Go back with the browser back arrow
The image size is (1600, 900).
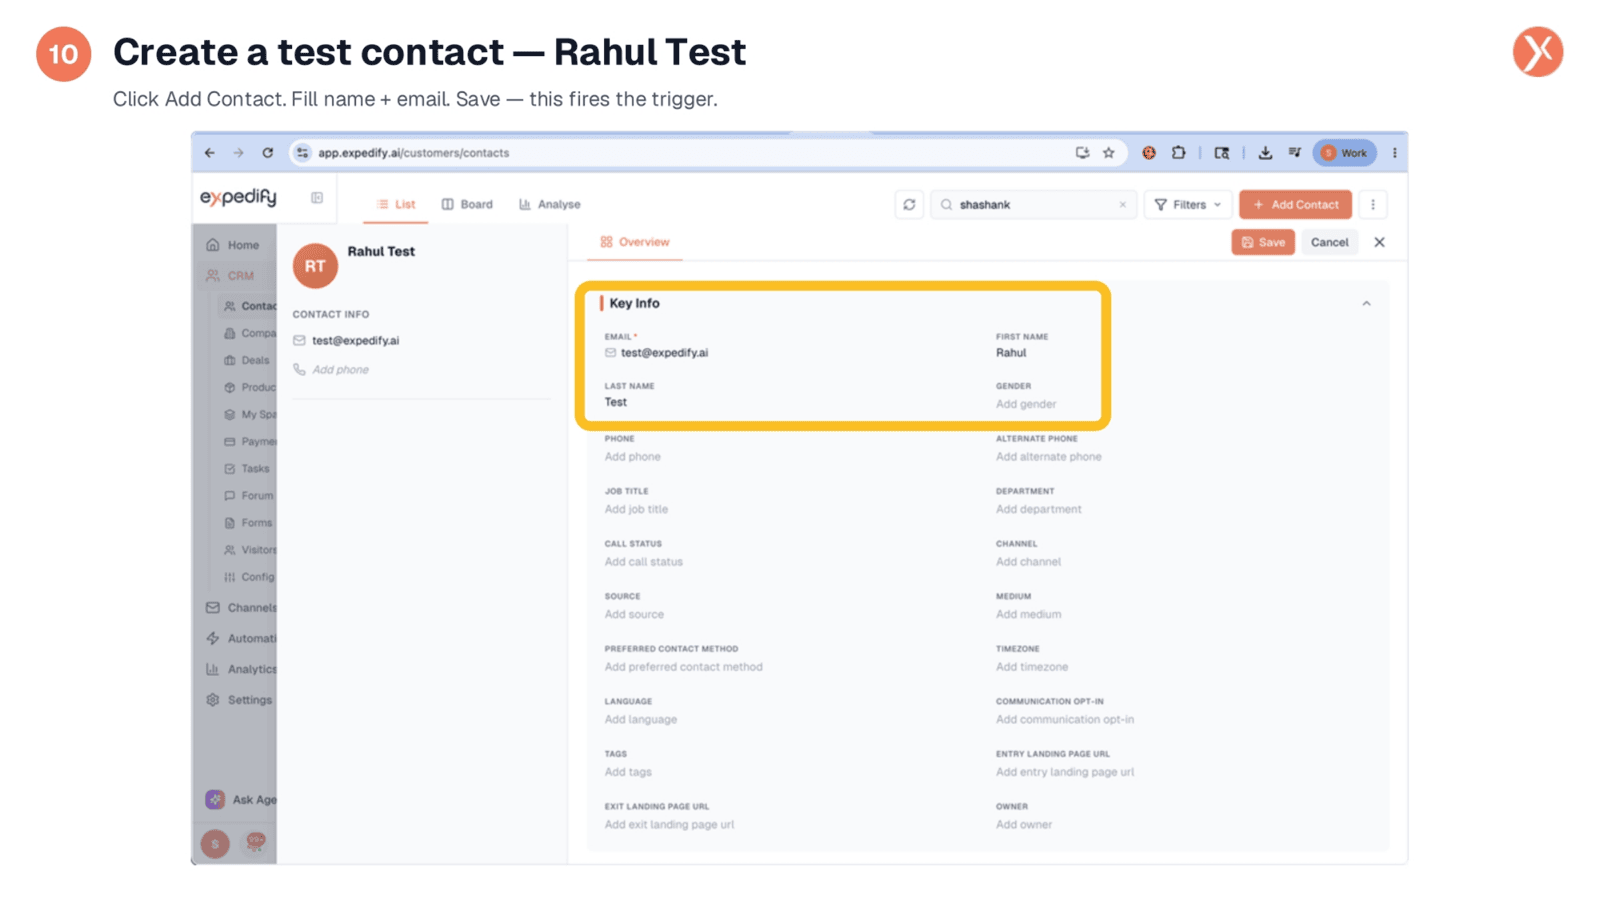tap(210, 153)
